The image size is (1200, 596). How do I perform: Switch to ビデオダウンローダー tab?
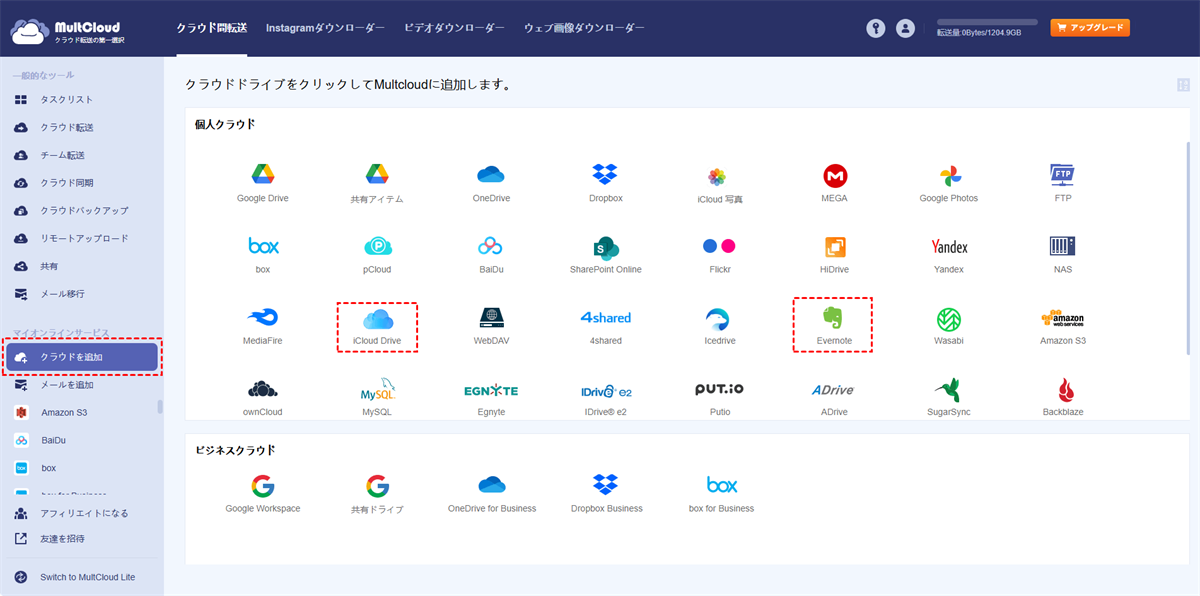pos(454,28)
